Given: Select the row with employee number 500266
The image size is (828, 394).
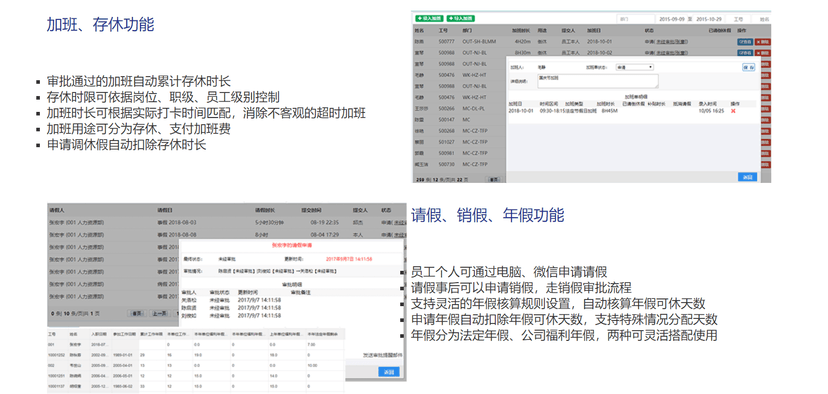Looking at the screenshot, I should [x=459, y=109].
